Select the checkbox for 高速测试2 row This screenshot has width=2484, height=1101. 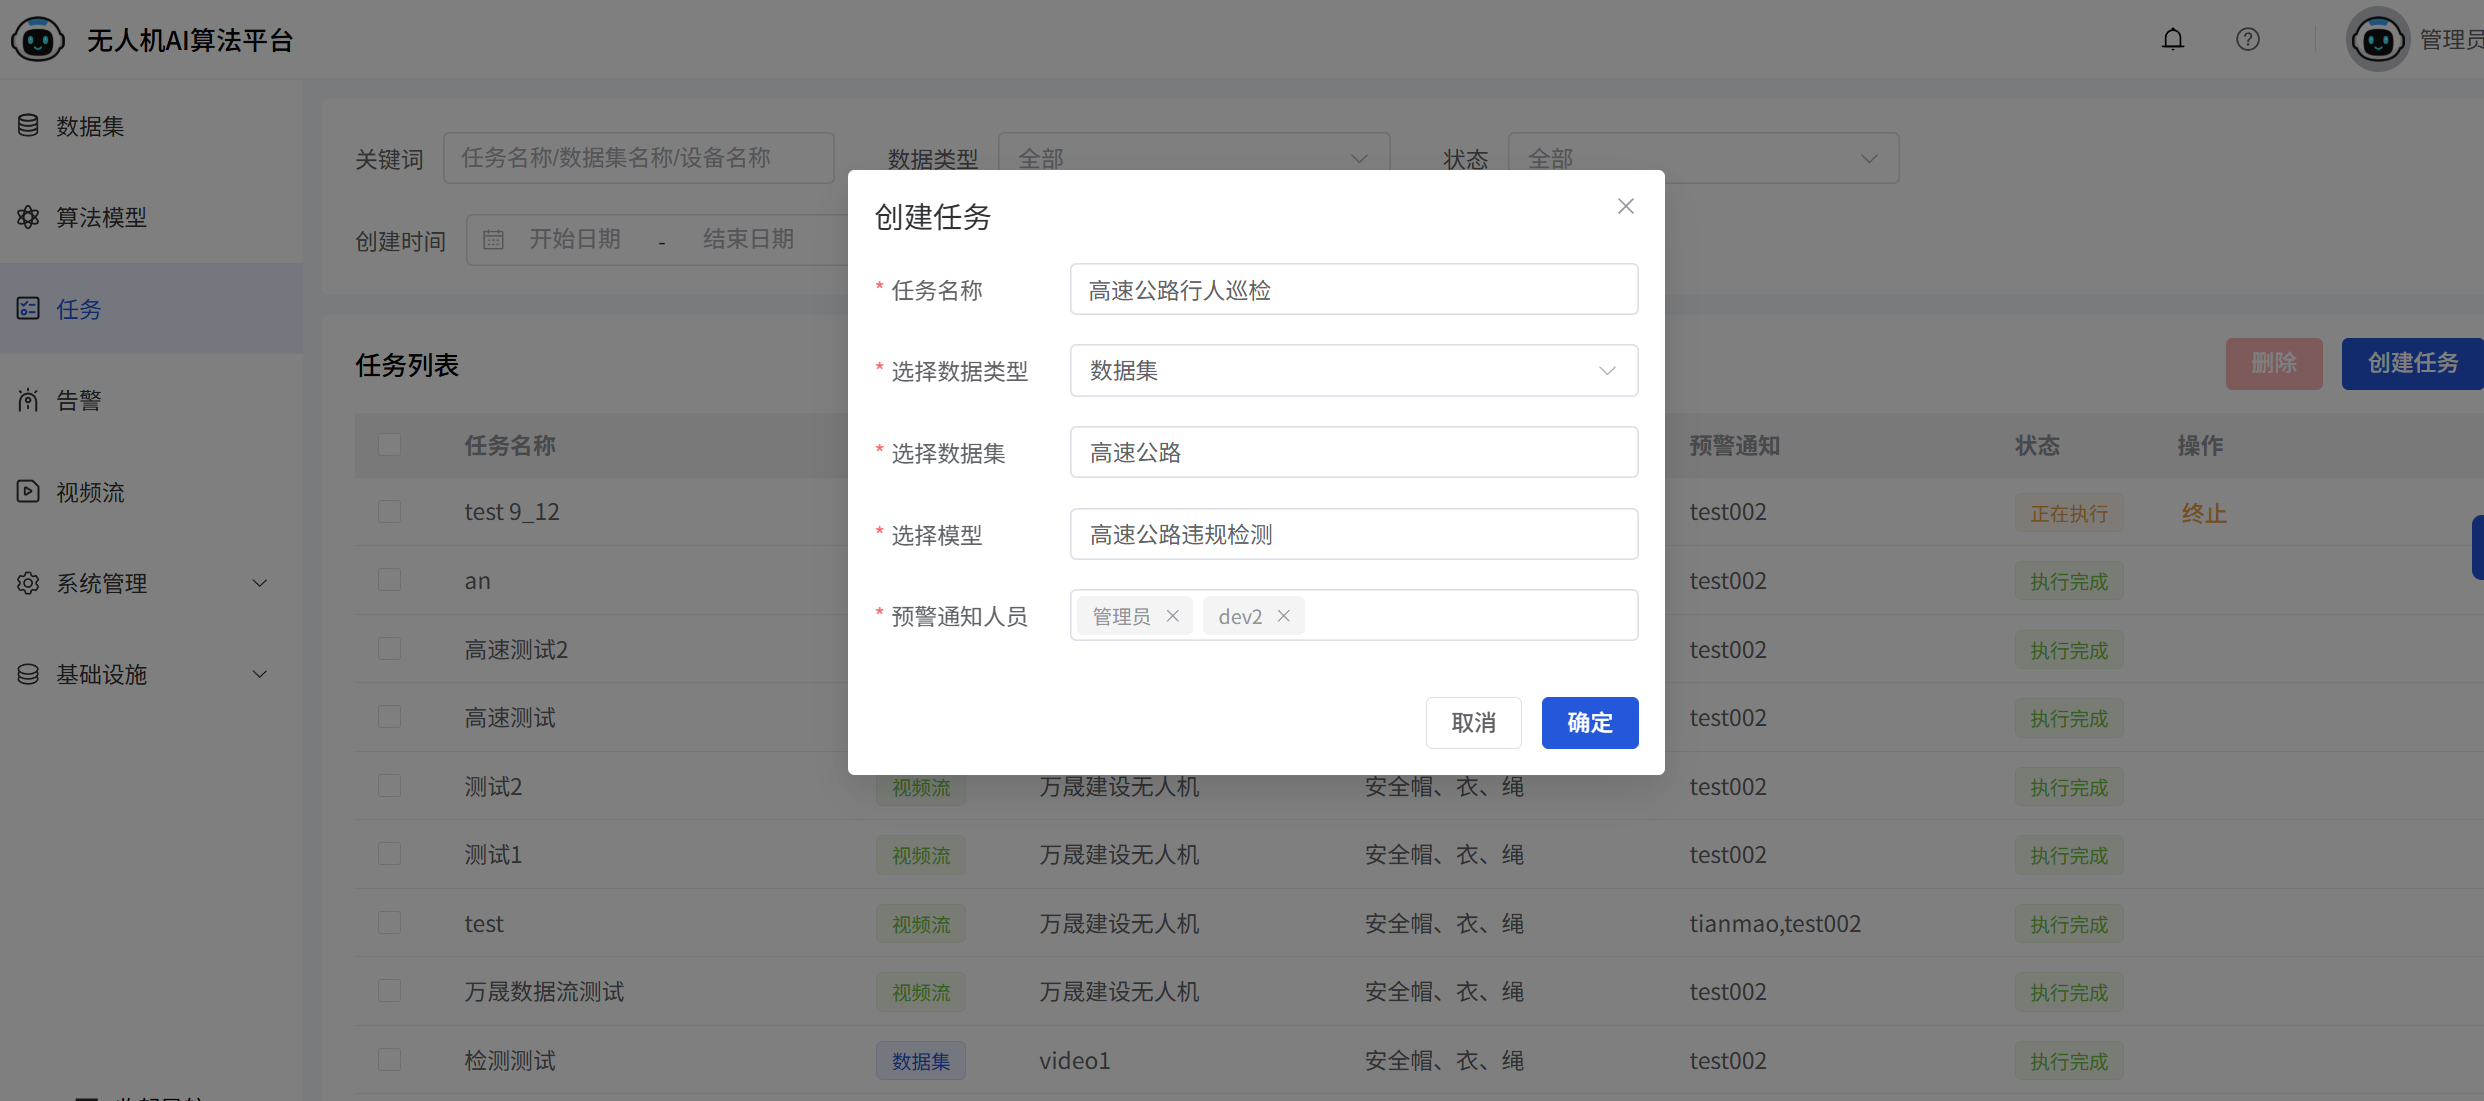click(x=390, y=649)
